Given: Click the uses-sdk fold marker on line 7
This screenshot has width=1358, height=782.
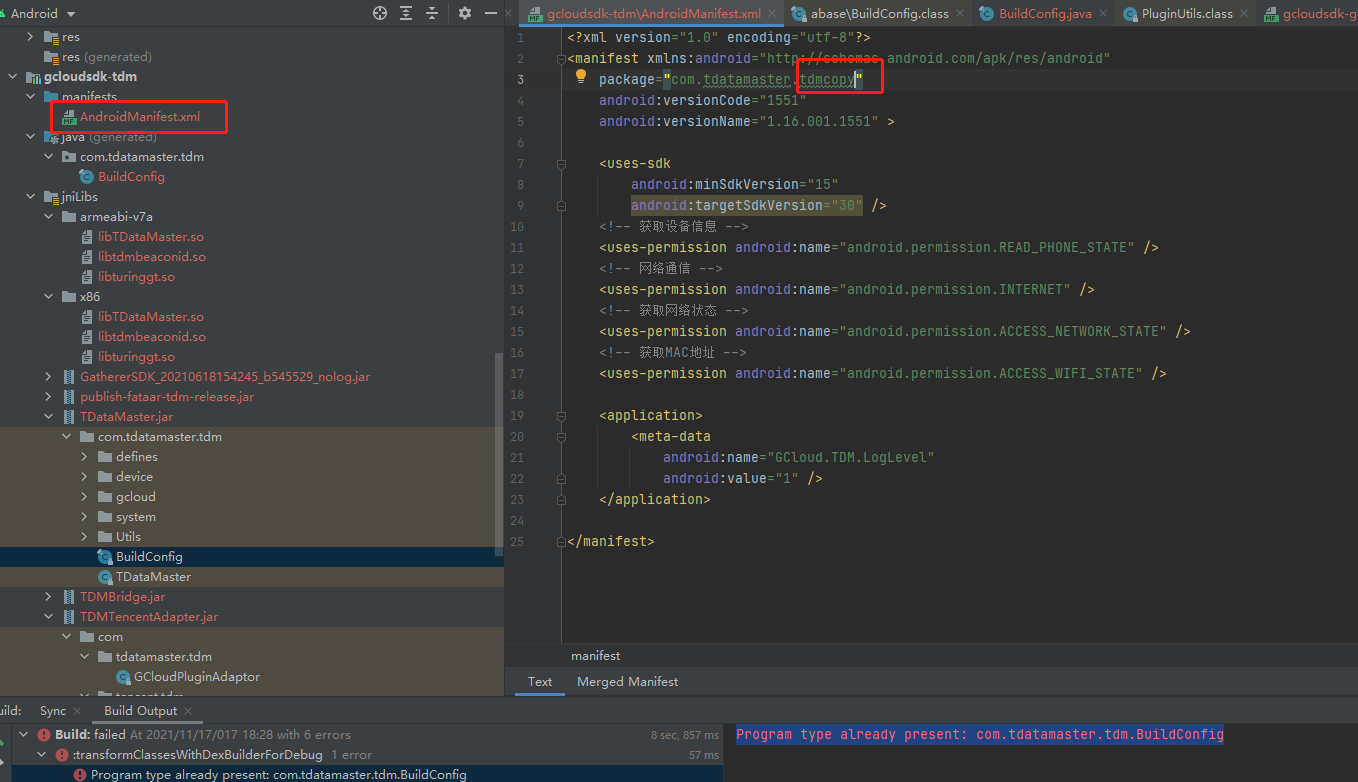Looking at the screenshot, I should coord(562,163).
